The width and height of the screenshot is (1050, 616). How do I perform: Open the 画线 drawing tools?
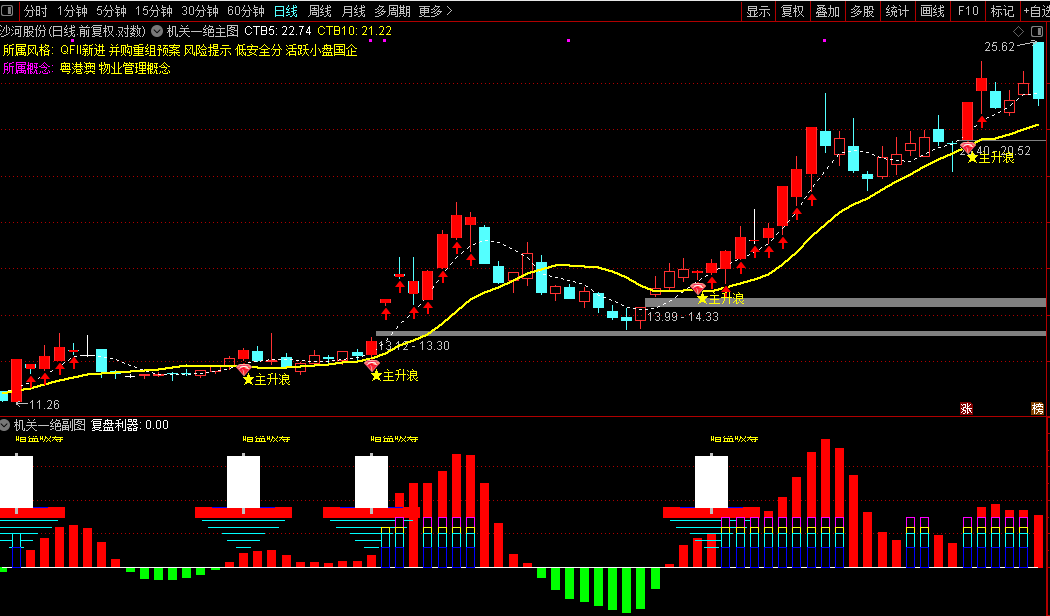(x=933, y=11)
